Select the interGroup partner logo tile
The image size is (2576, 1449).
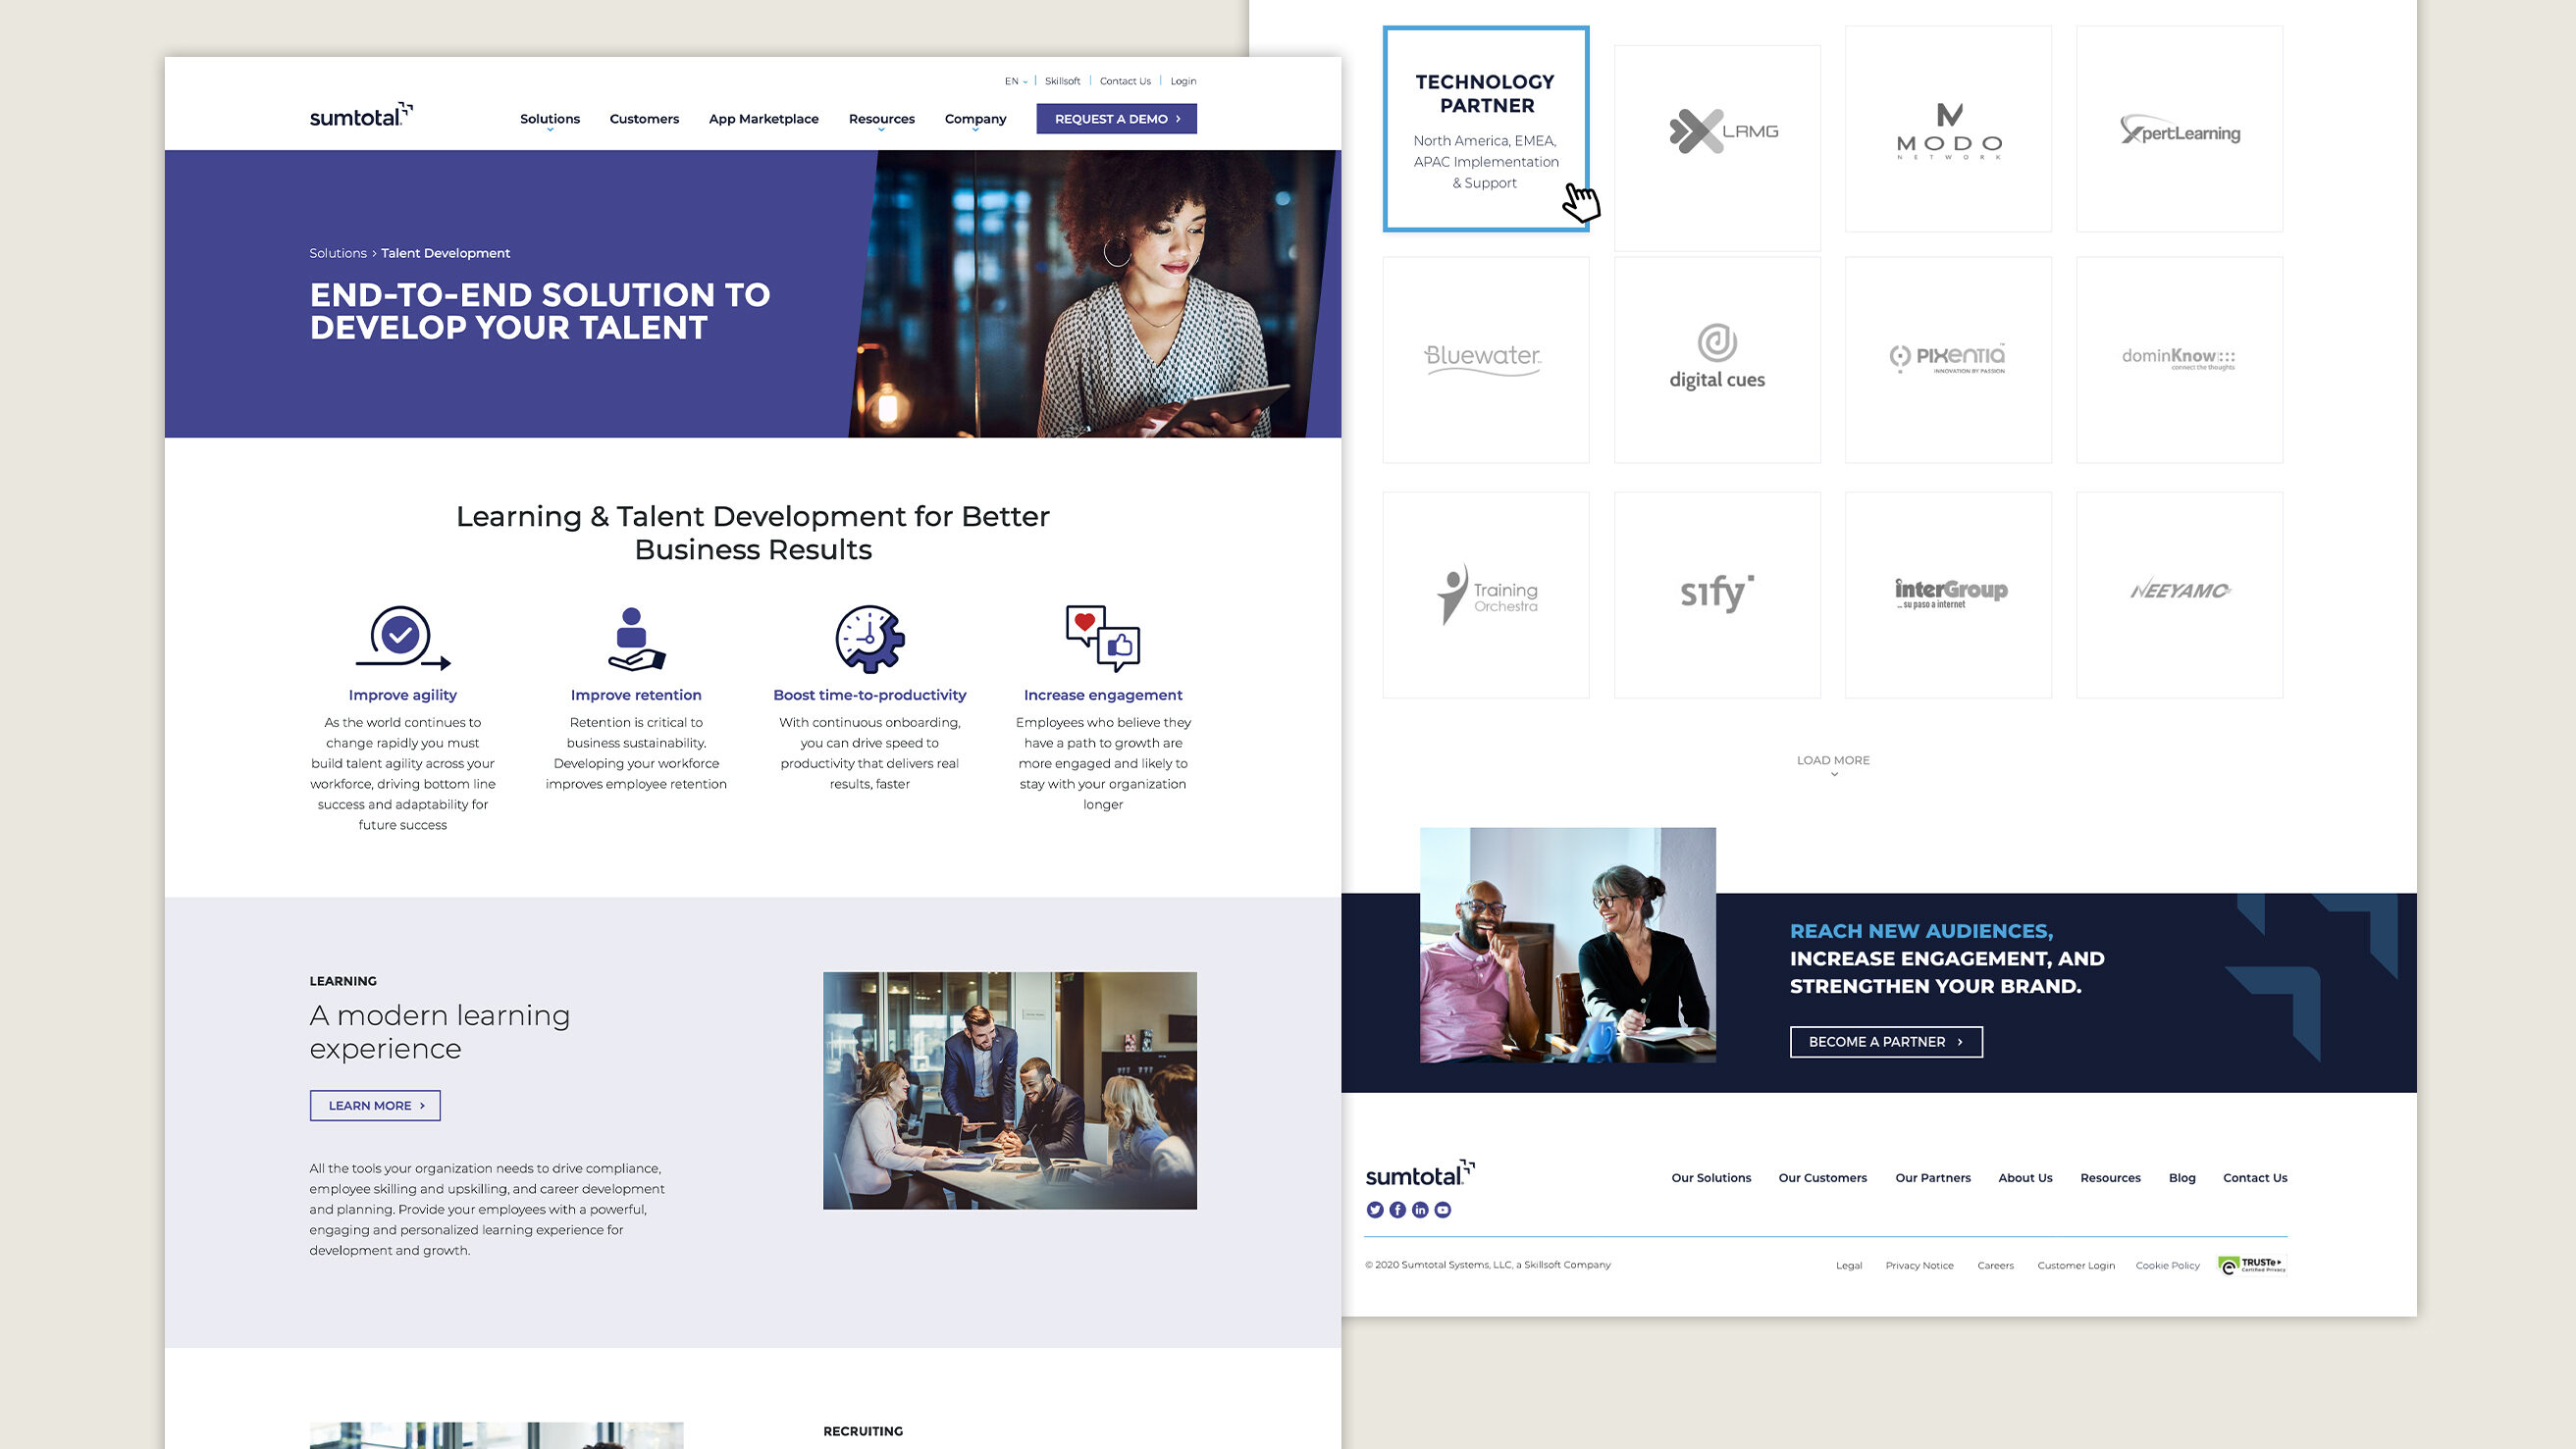tap(1948, 594)
